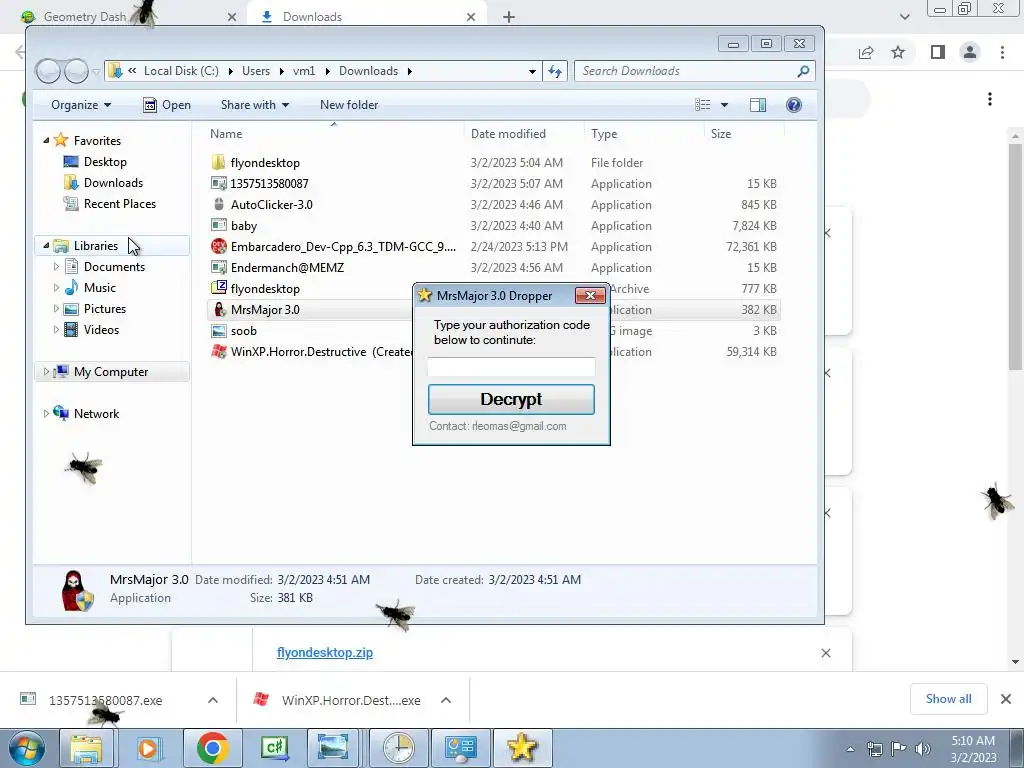Click the Decrypt button in MrsMajor dropper
The image size is (1024, 768).
(511, 399)
